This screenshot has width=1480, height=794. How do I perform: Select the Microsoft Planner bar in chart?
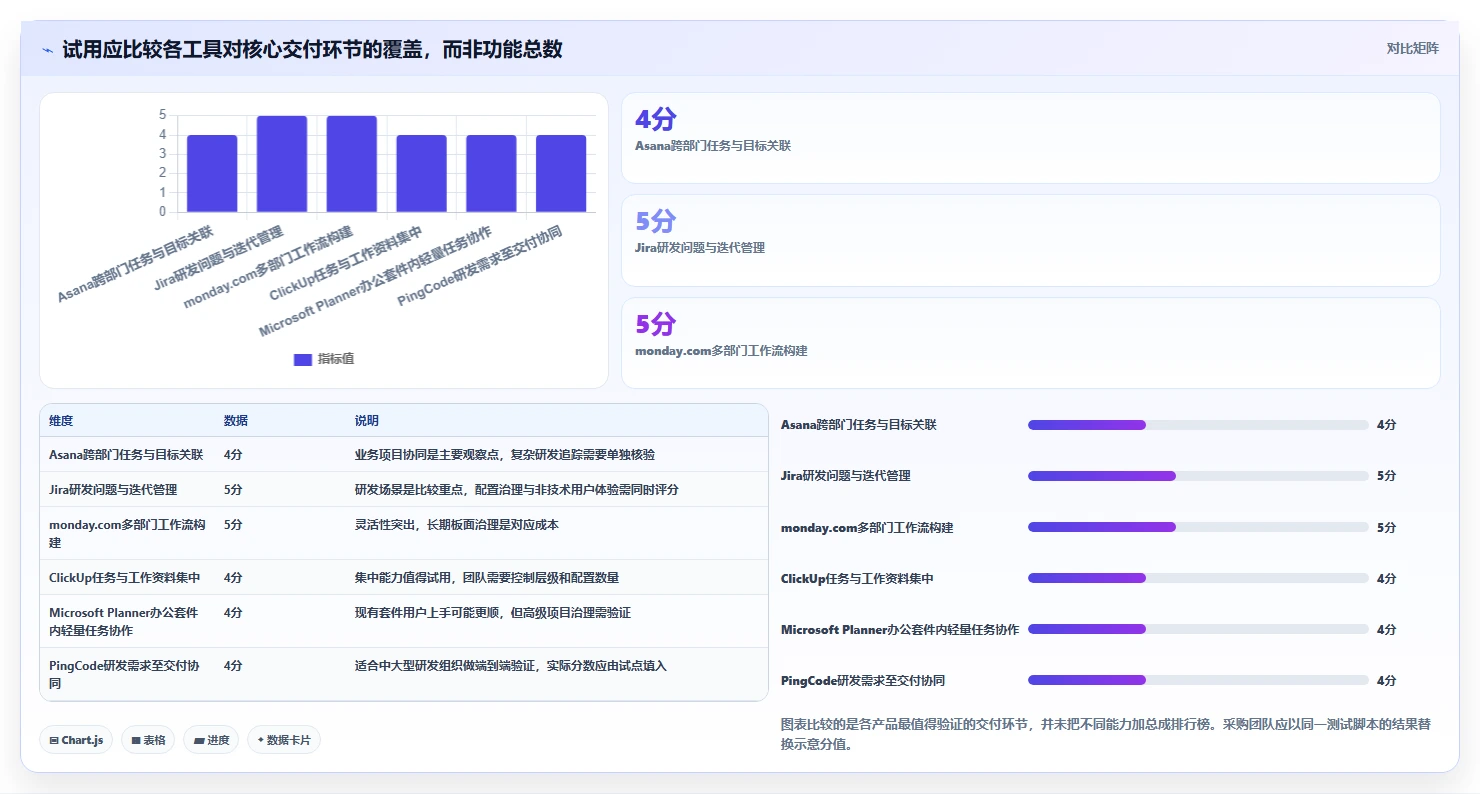pos(491,173)
